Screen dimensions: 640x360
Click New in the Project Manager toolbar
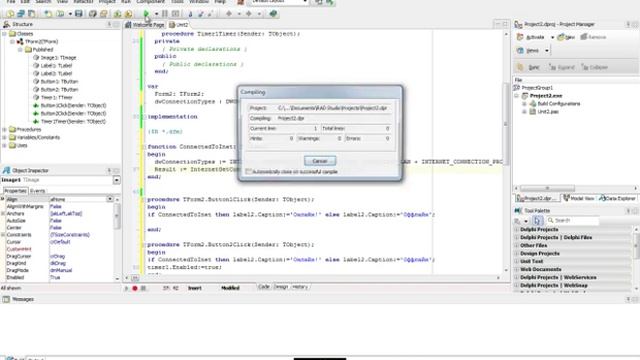click(x=566, y=37)
